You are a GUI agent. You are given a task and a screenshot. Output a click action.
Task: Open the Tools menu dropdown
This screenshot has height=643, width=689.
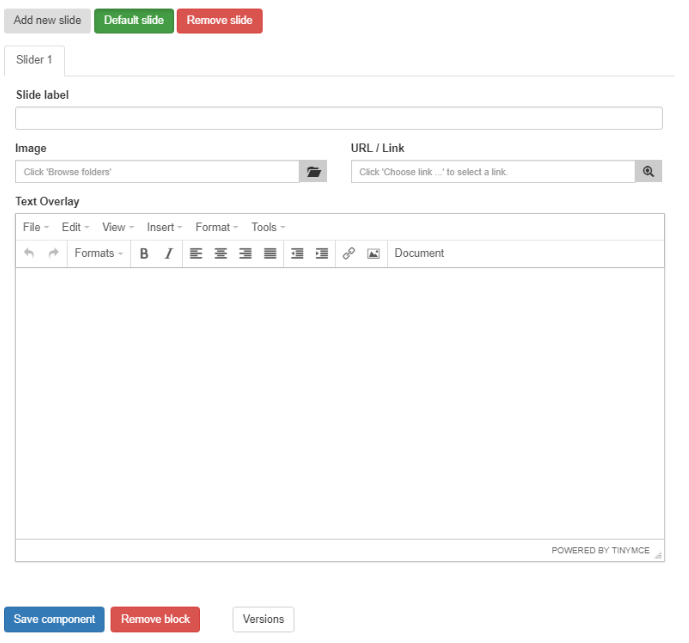point(268,227)
